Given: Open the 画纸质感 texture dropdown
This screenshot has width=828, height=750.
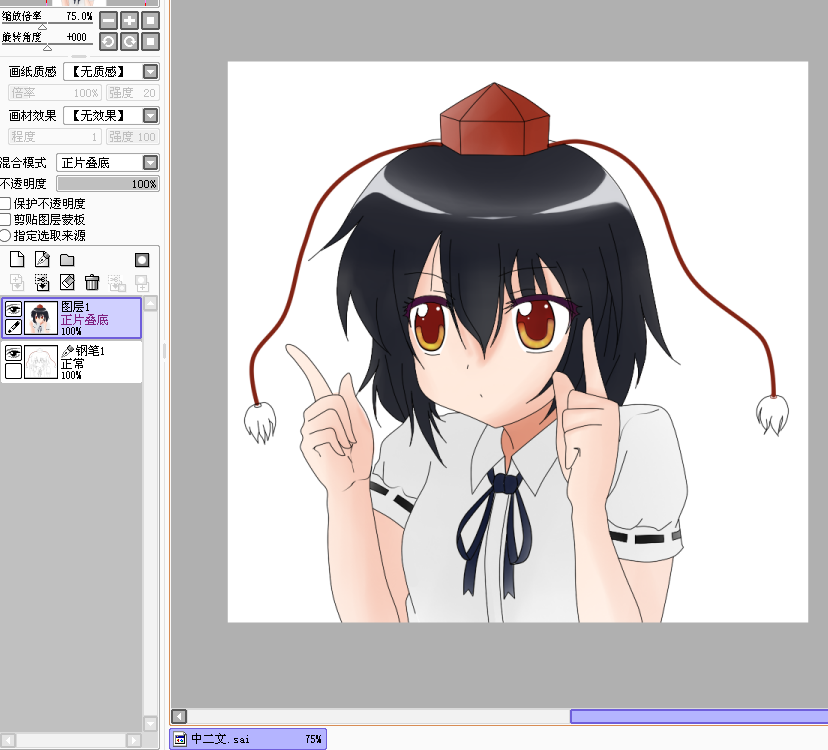Looking at the screenshot, I should [x=150, y=71].
